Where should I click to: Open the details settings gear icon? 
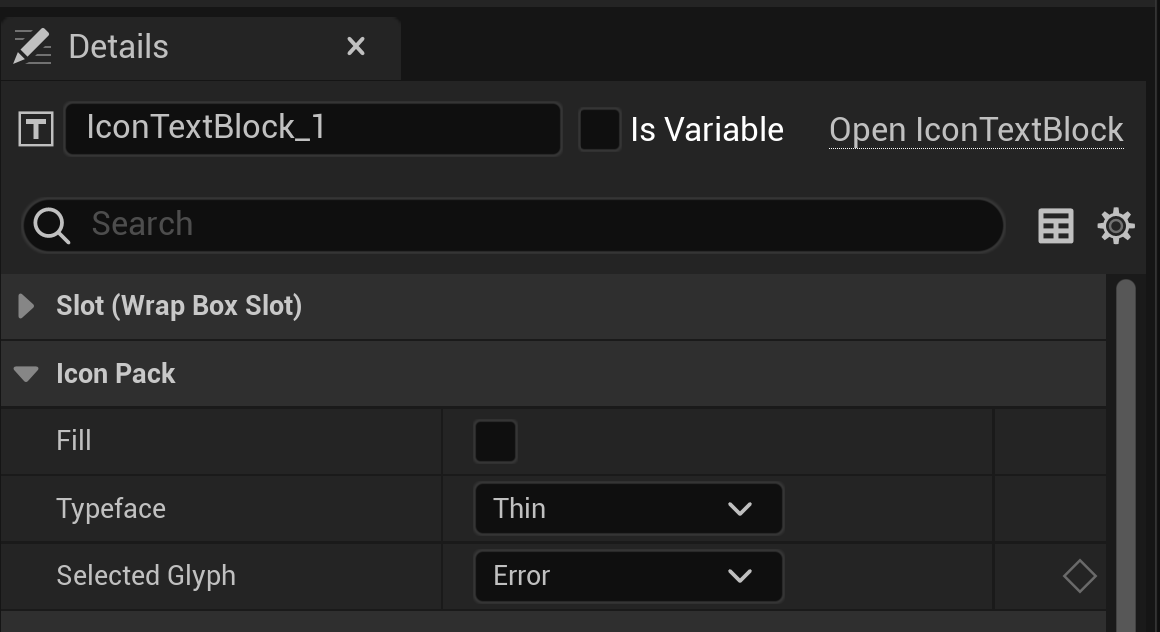(1116, 226)
